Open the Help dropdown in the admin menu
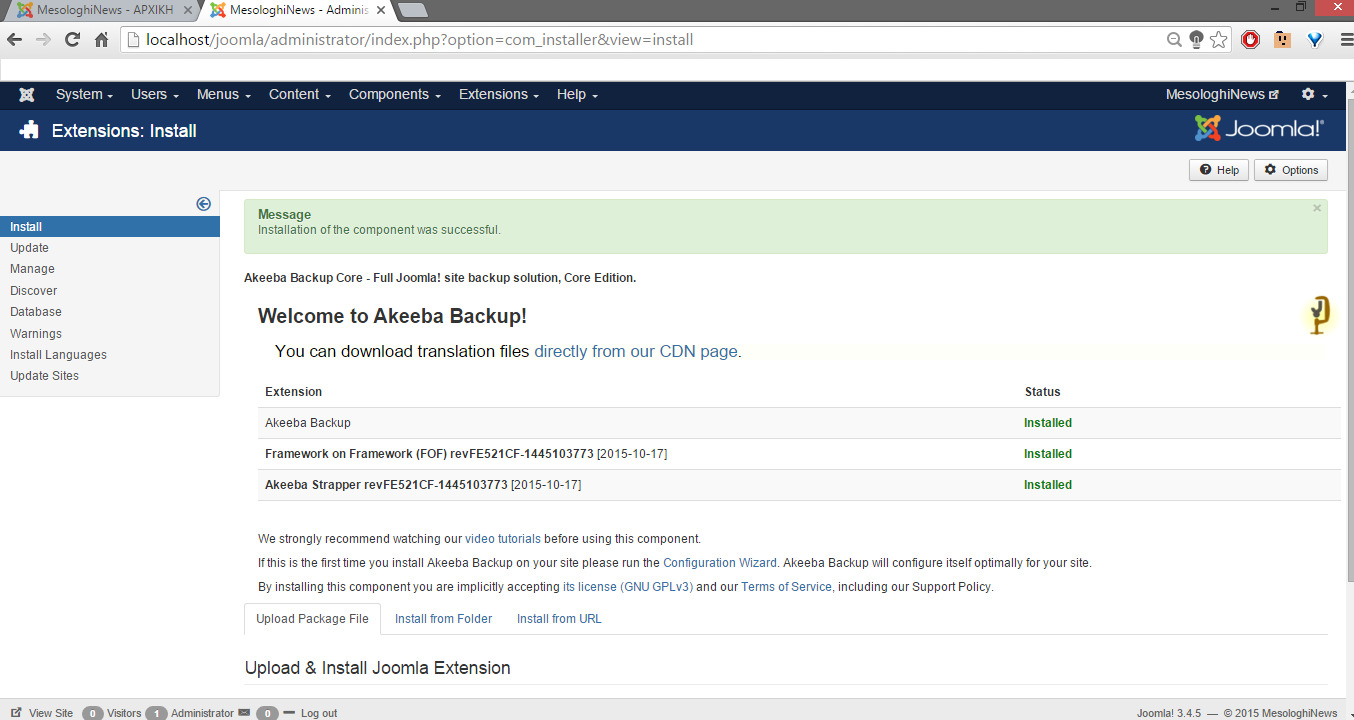Viewport: 1354px width, 720px height. [x=577, y=94]
